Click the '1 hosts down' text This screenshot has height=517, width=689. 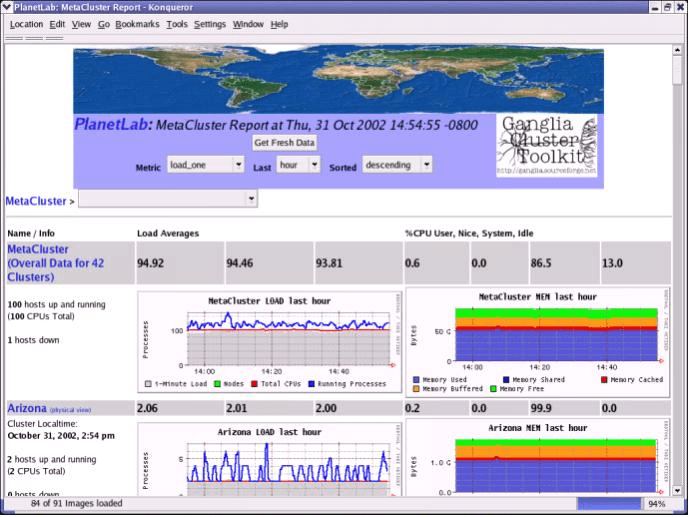[x=33, y=340]
